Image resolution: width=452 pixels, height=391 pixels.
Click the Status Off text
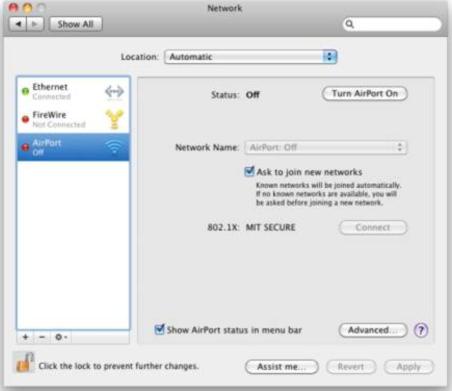pyautogui.click(x=252, y=95)
